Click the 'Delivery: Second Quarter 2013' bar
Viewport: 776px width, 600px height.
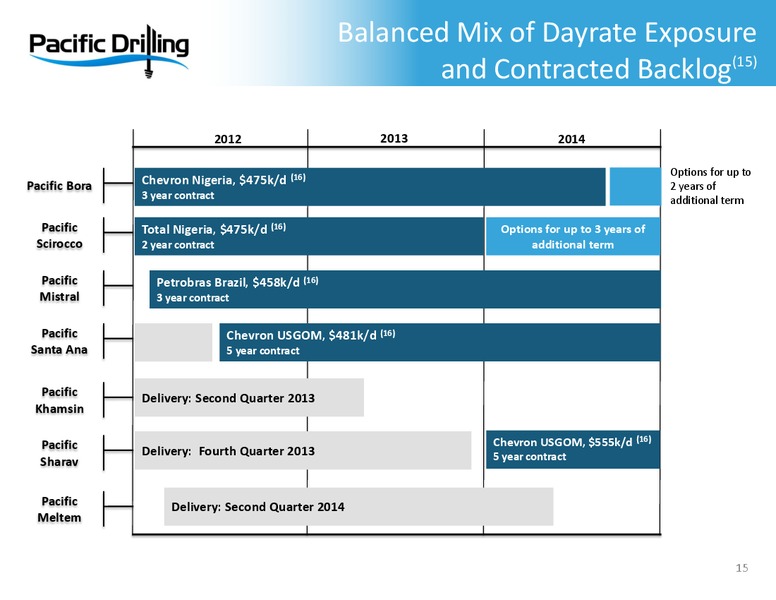[249, 398]
